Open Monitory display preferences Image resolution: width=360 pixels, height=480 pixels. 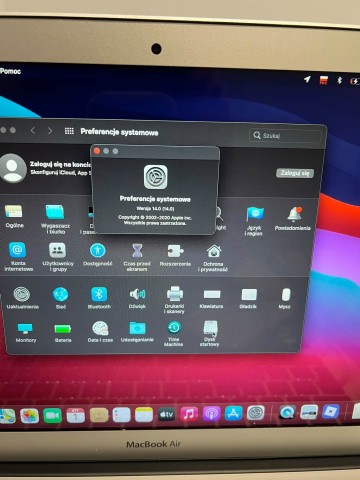pyautogui.click(x=25, y=332)
